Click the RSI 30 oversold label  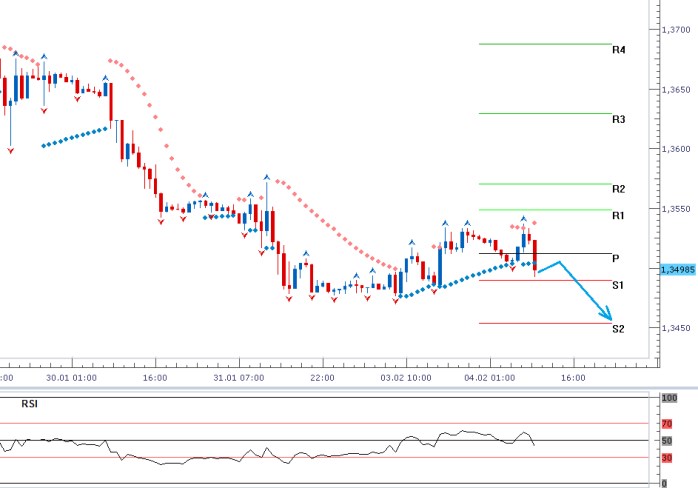(x=666, y=458)
